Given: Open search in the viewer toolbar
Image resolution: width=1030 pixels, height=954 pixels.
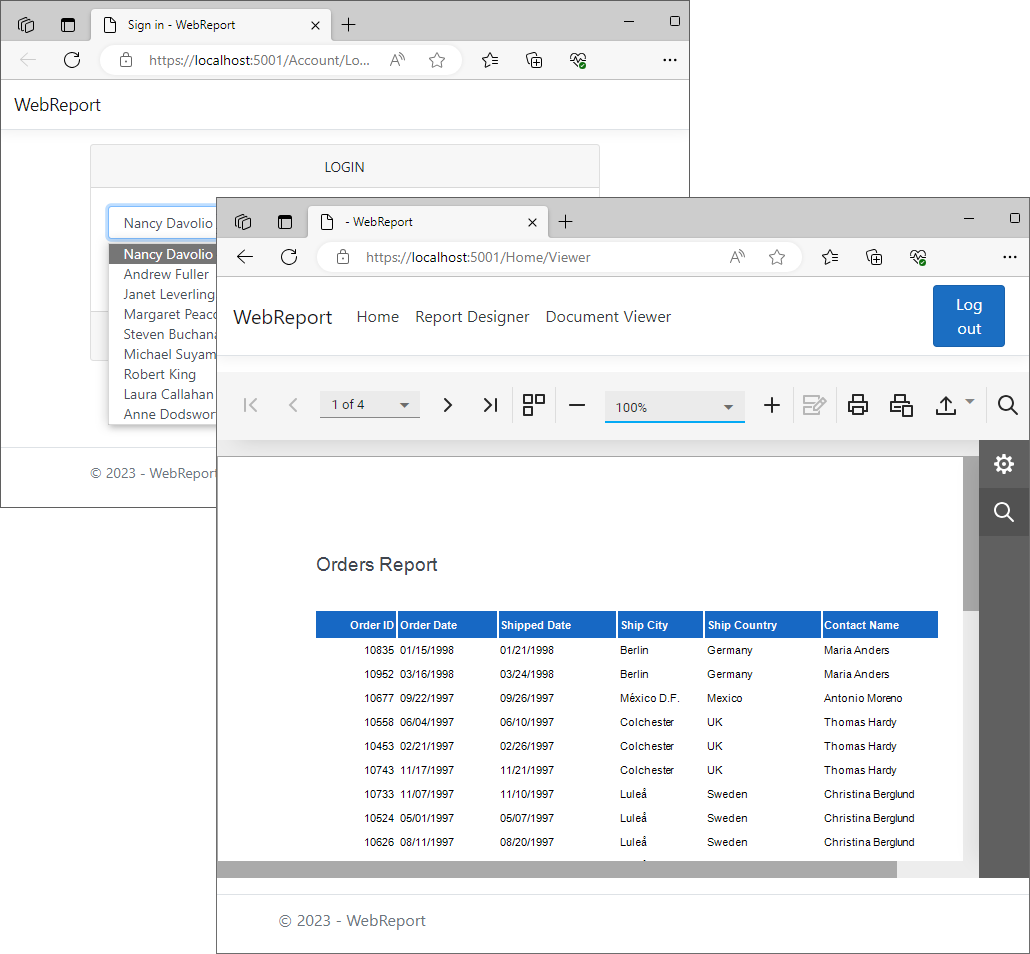Looking at the screenshot, I should [x=1007, y=405].
